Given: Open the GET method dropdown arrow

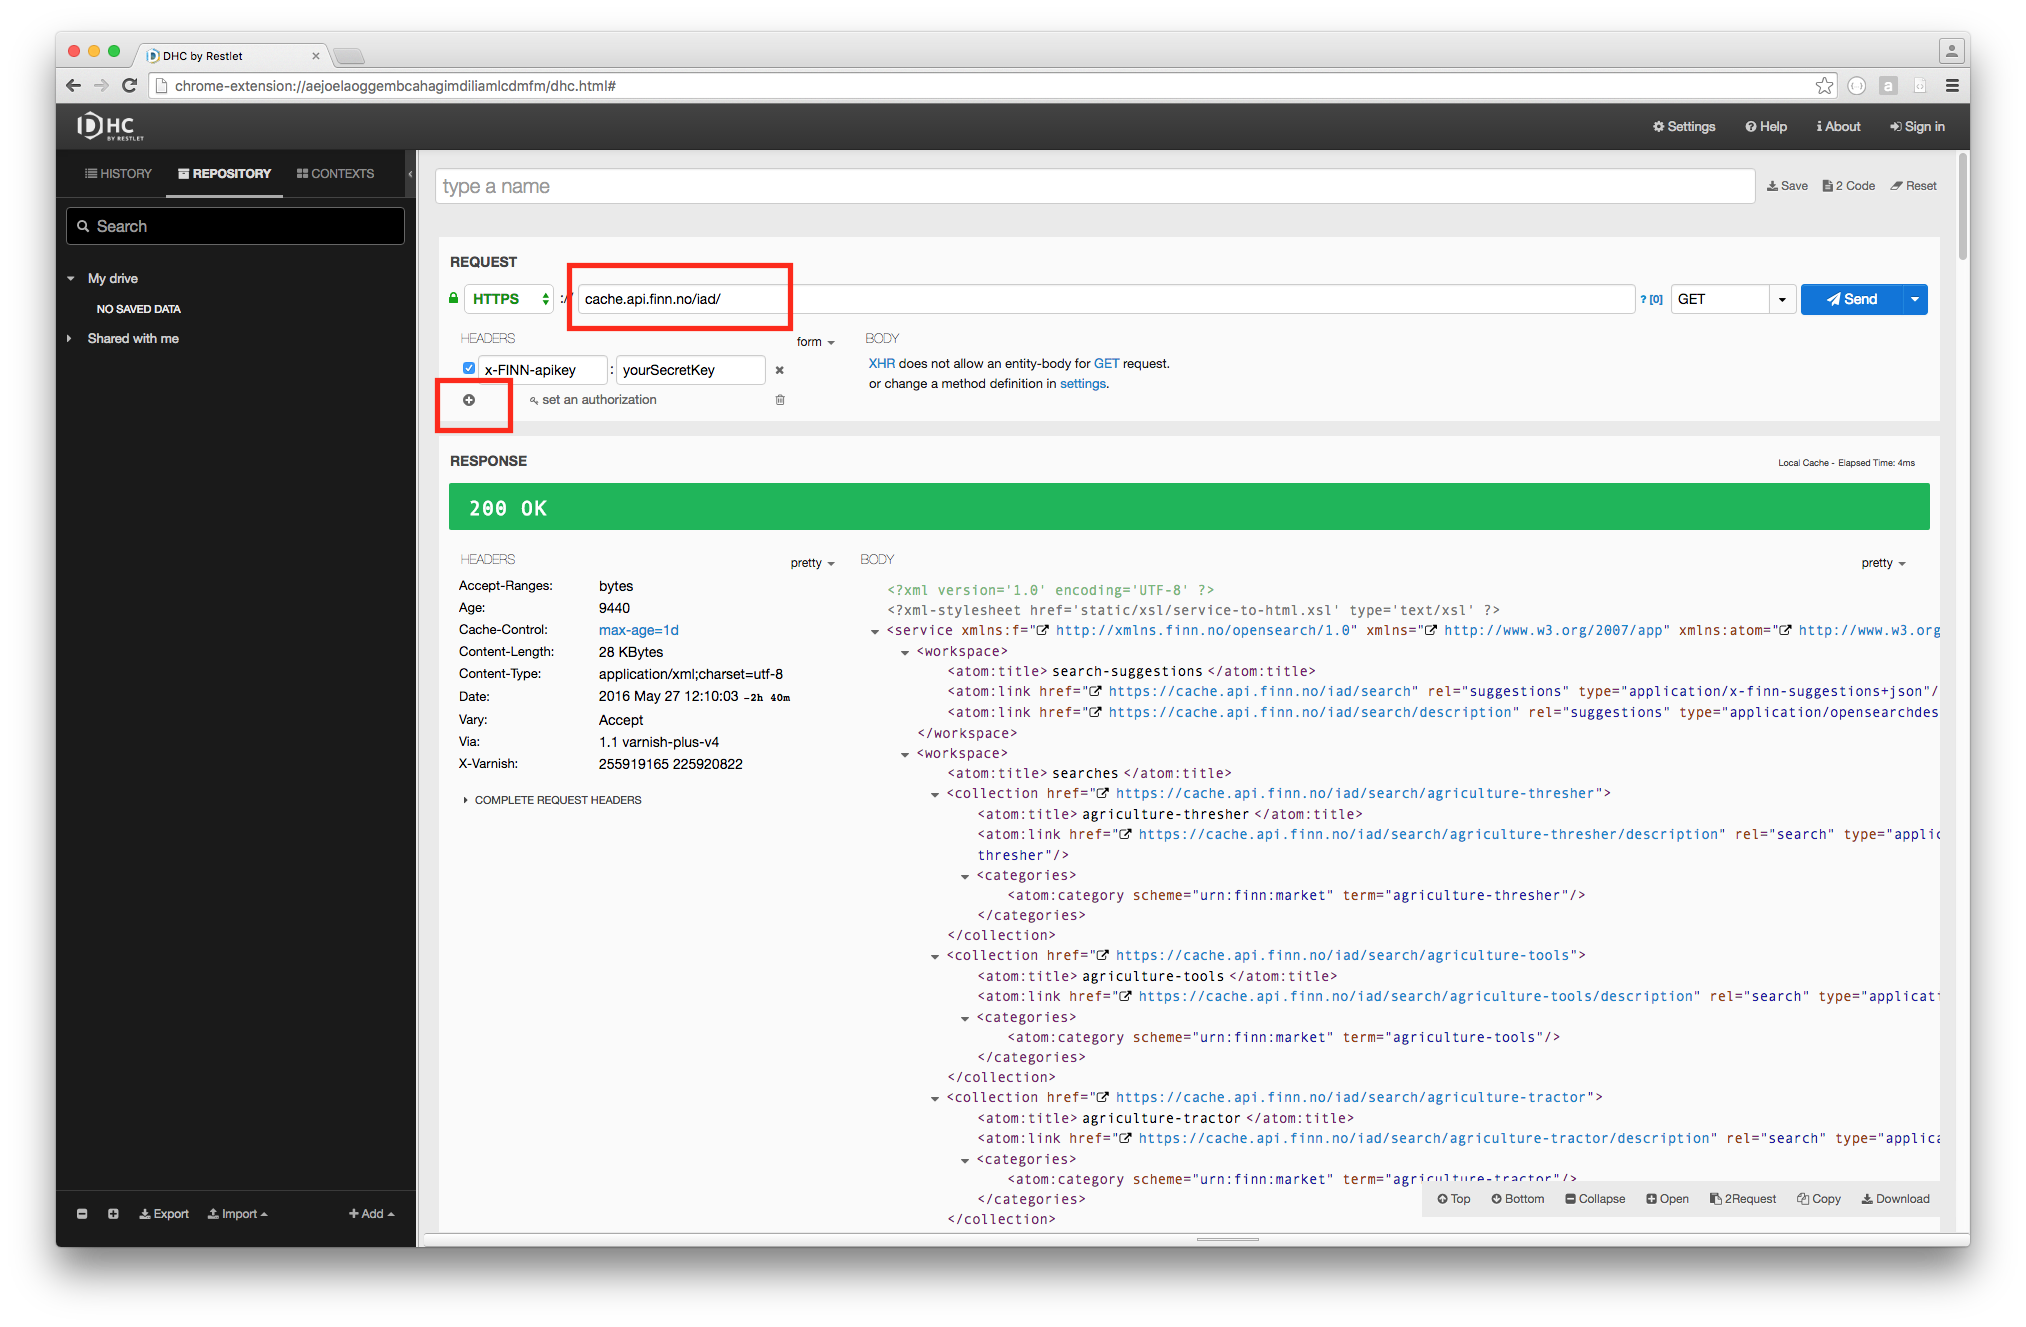Looking at the screenshot, I should (1782, 299).
